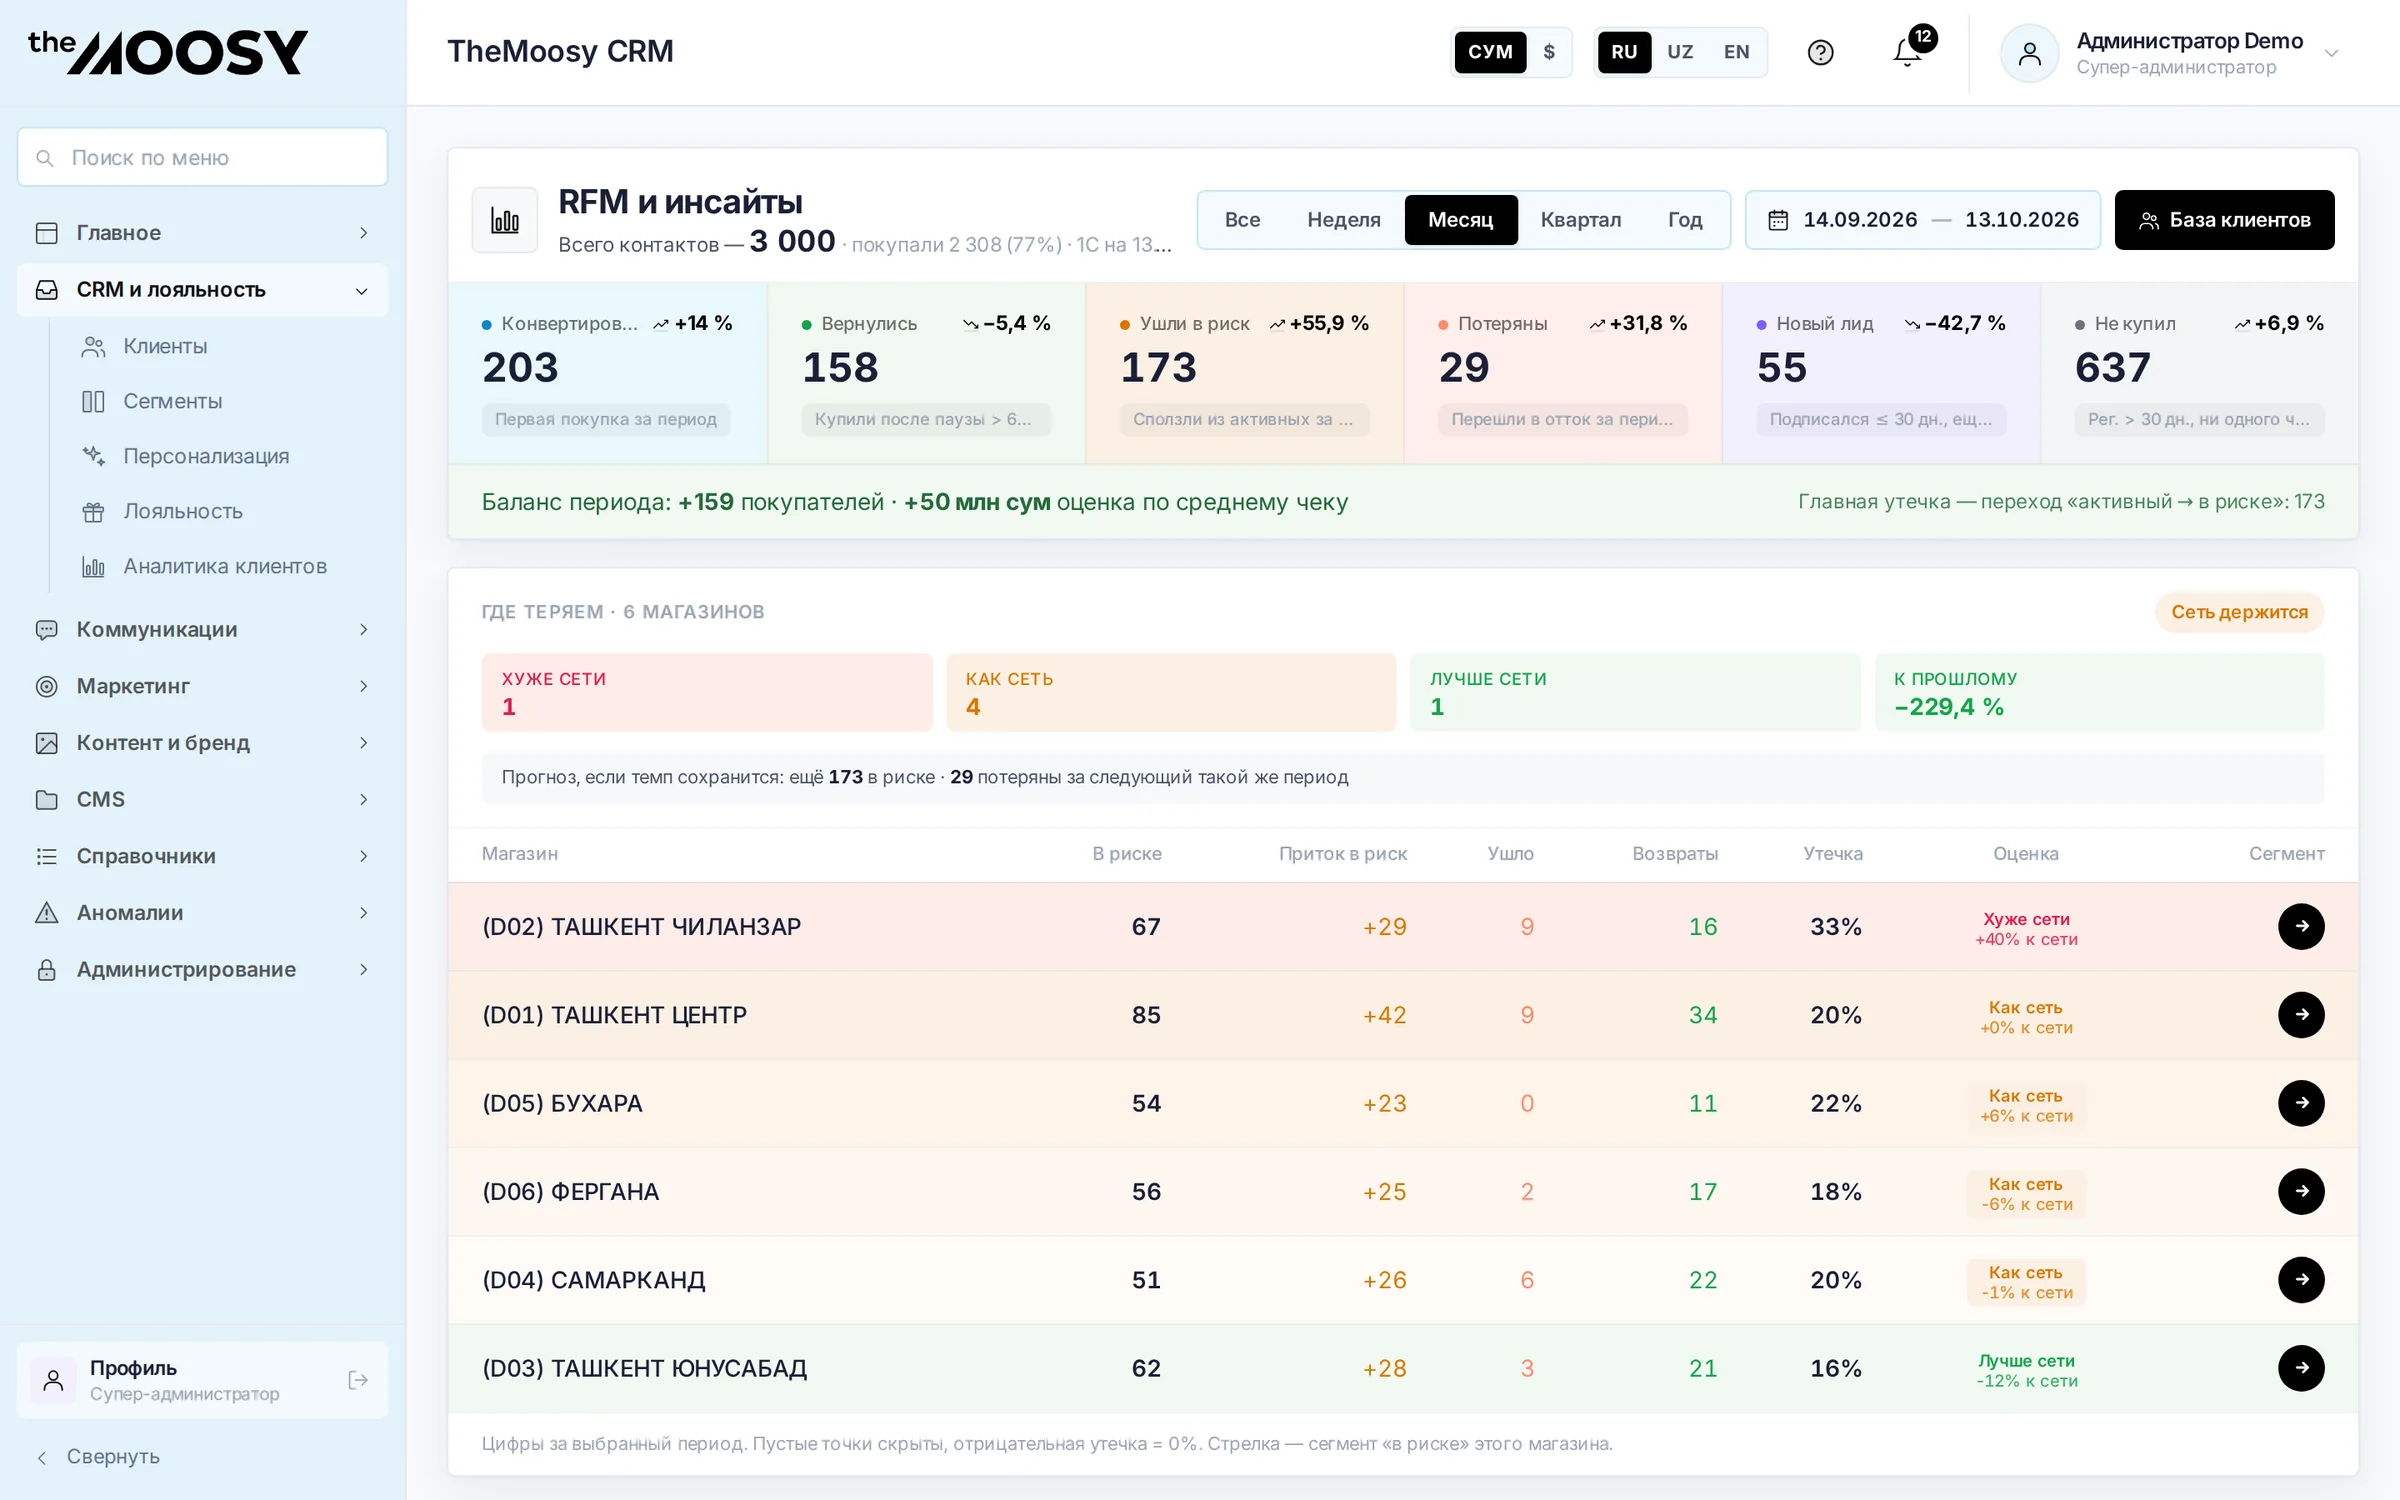The height and width of the screenshot is (1500, 2400).
Task: Click the RFM chart icon in header
Action: tap(505, 220)
